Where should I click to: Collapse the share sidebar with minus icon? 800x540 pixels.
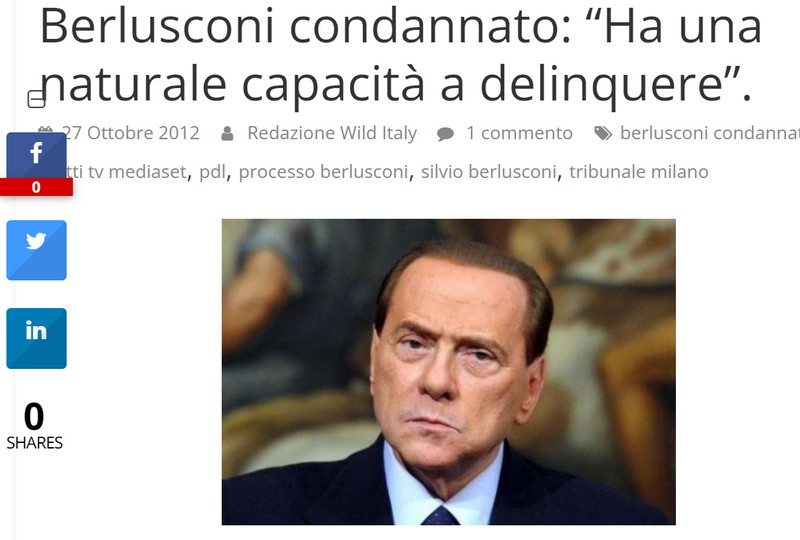(x=36, y=99)
